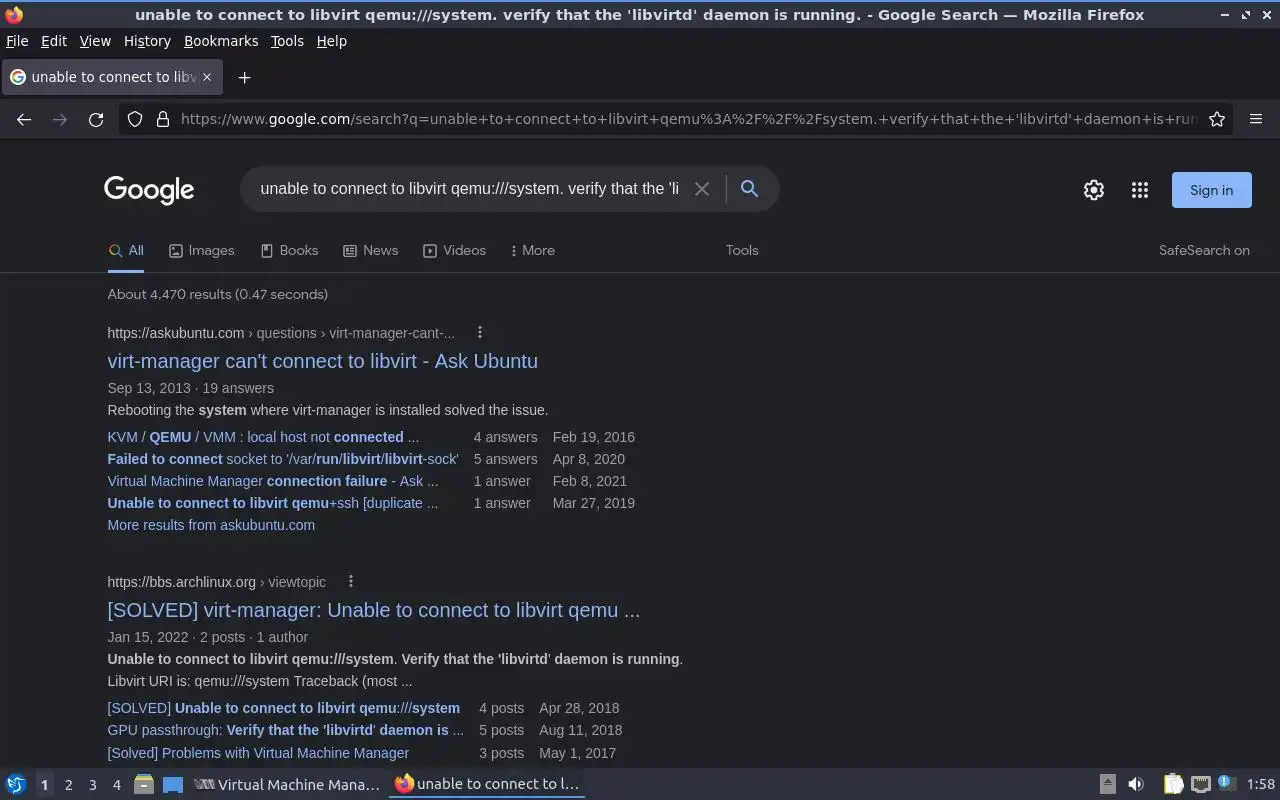Viewport: 1280px width, 800px height.
Task: Focus the Firefox URL address bar
Action: pos(688,119)
